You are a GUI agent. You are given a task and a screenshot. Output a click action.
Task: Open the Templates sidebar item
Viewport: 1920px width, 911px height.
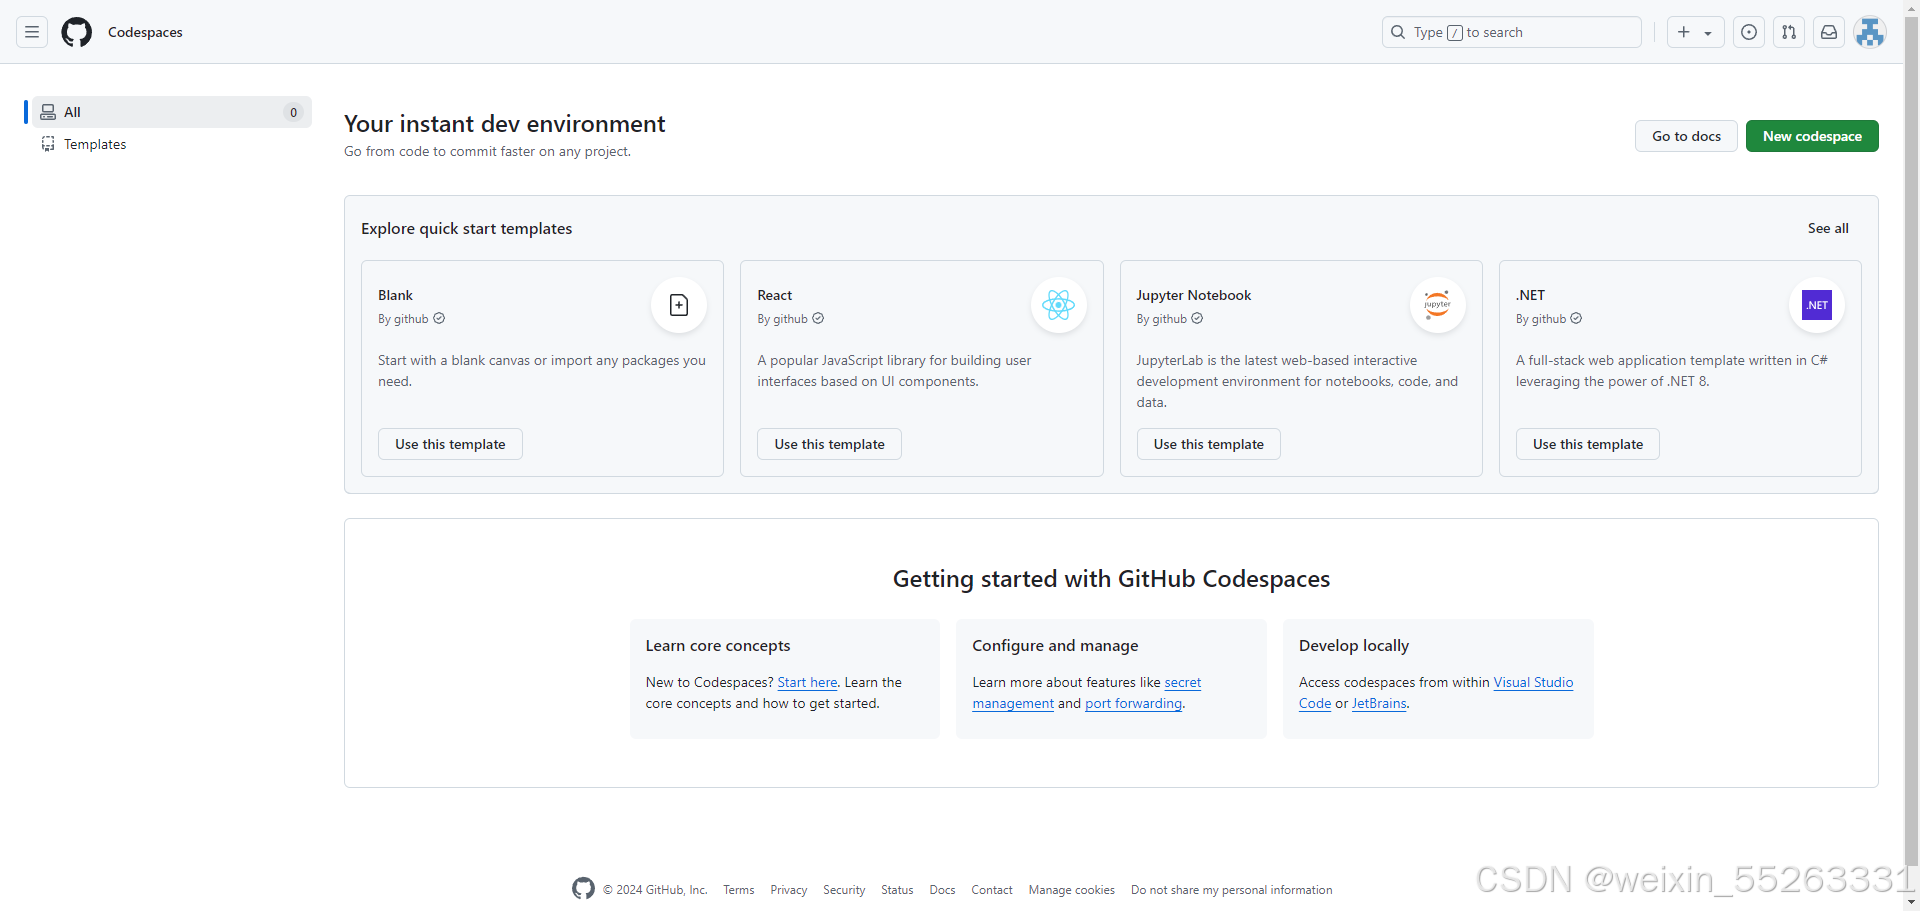pos(172,144)
